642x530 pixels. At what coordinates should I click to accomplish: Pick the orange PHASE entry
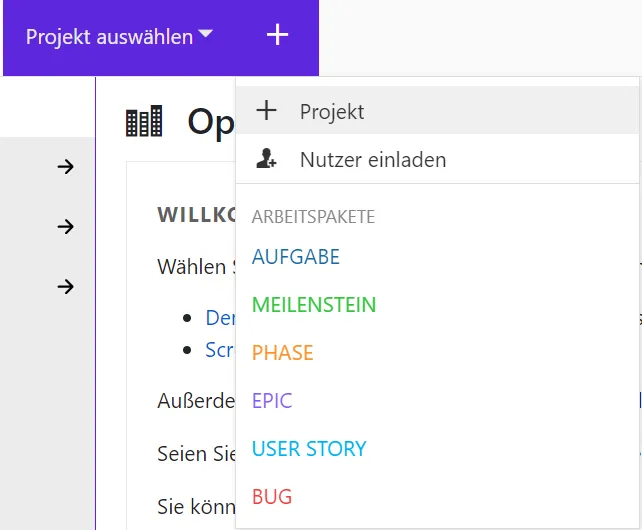tap(282, 353)
